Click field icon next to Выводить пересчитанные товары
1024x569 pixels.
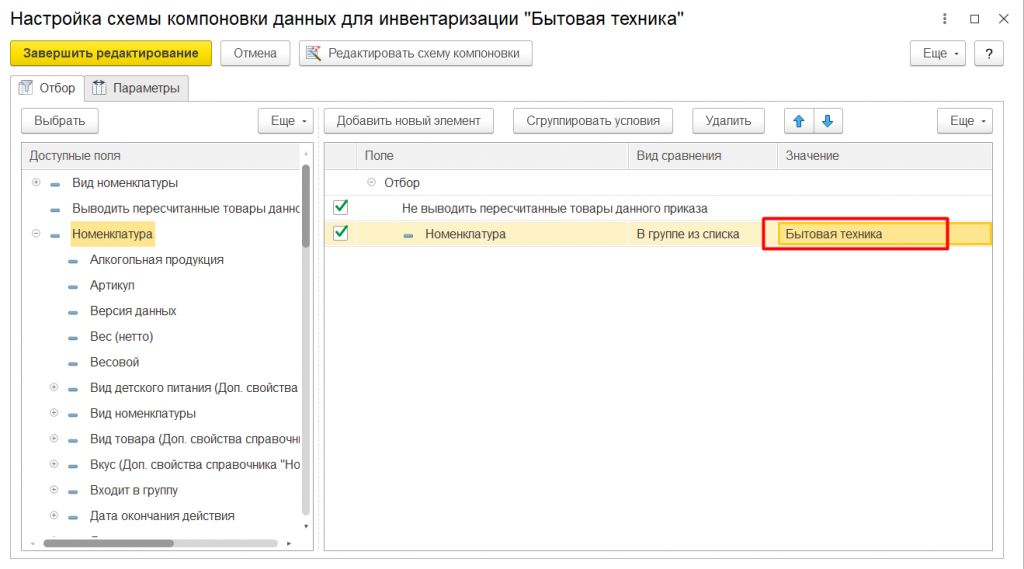(x=56, y=210)
